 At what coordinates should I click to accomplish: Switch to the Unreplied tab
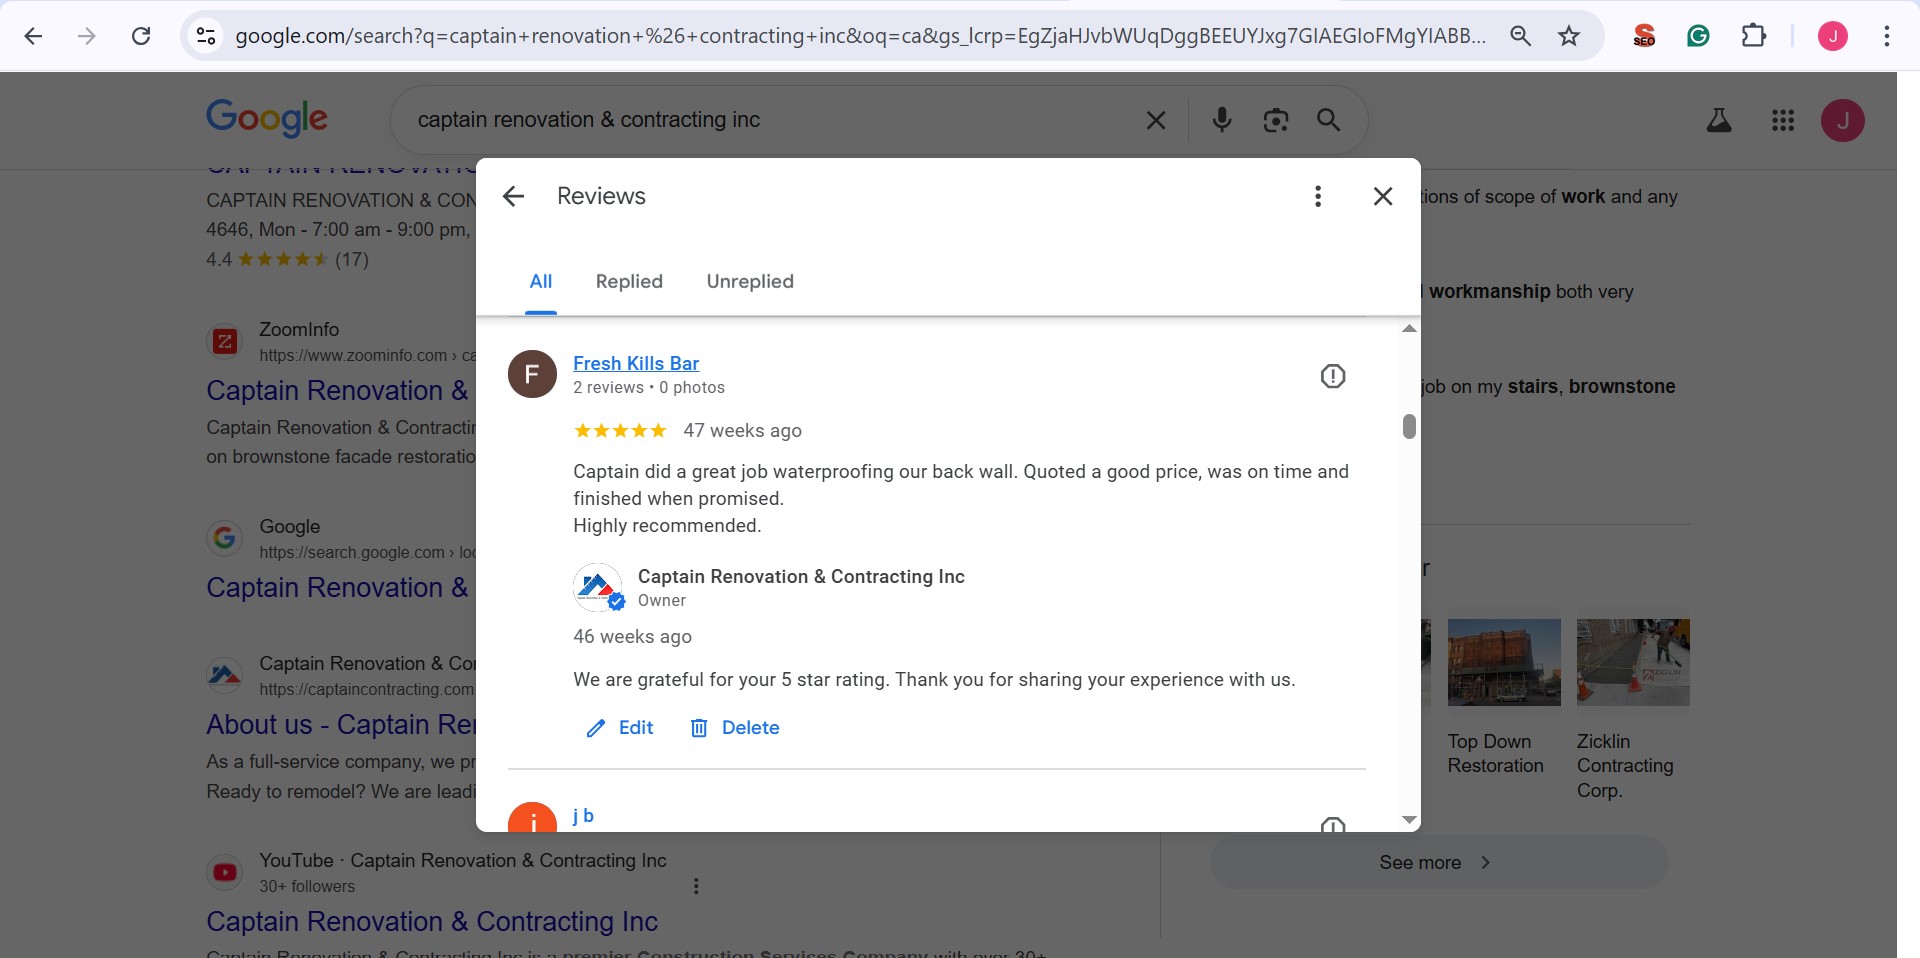pyautogui.click(x=750, y=281)
